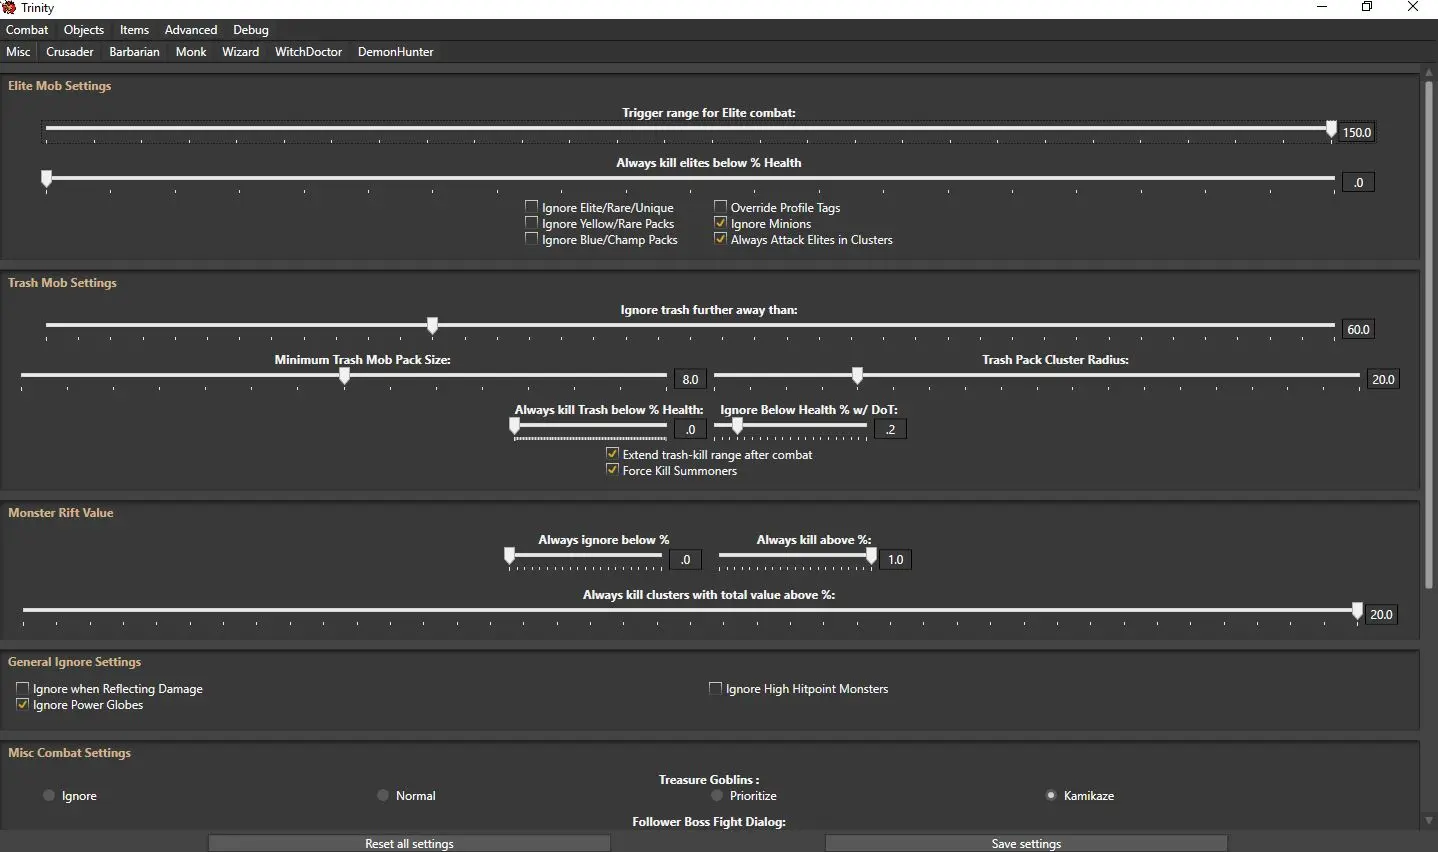The height and width of the screenshot is (852, 1438).
Task: Switch to the Advanced tab
Action: (191, 30)
